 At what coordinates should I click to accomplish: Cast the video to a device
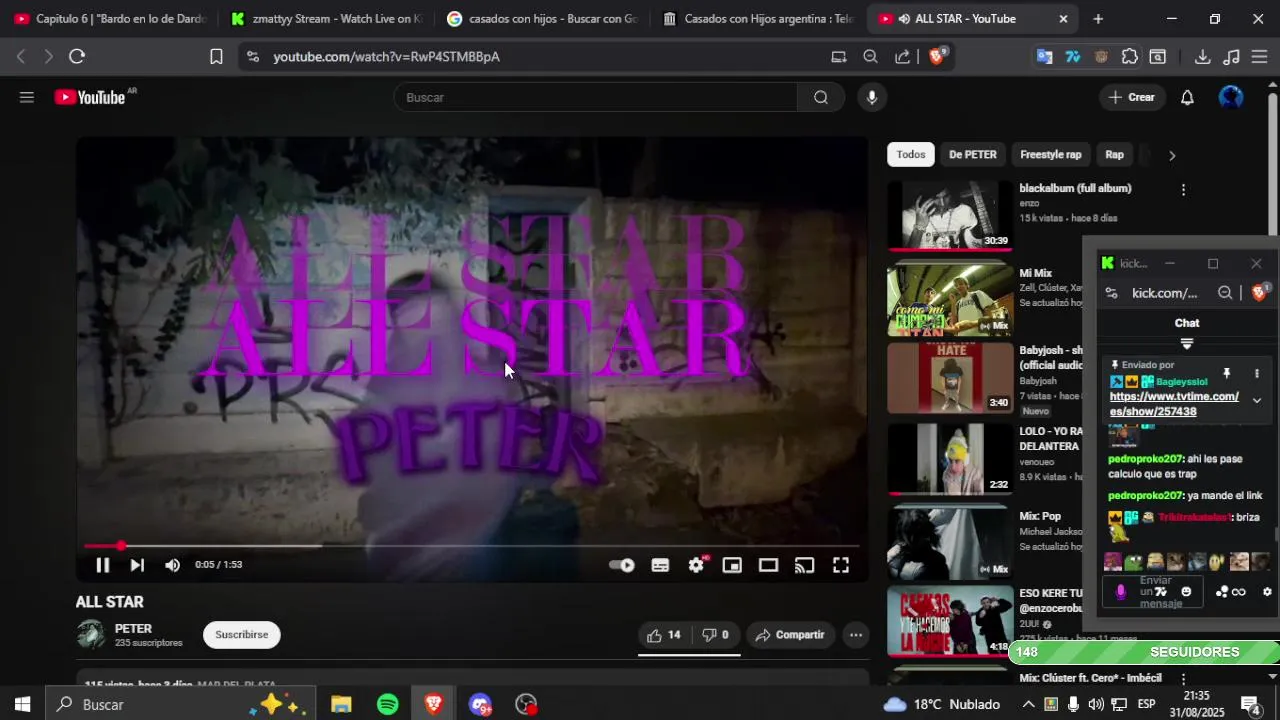804,565
